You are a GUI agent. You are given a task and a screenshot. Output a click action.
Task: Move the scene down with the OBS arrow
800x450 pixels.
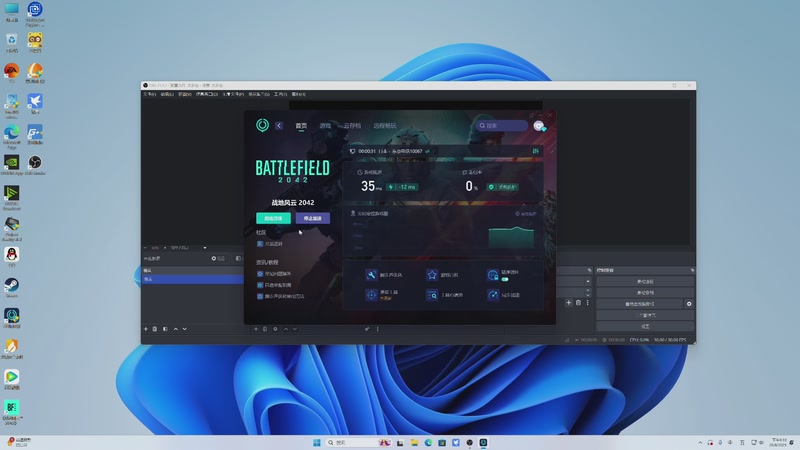click(x=185, y=329)
